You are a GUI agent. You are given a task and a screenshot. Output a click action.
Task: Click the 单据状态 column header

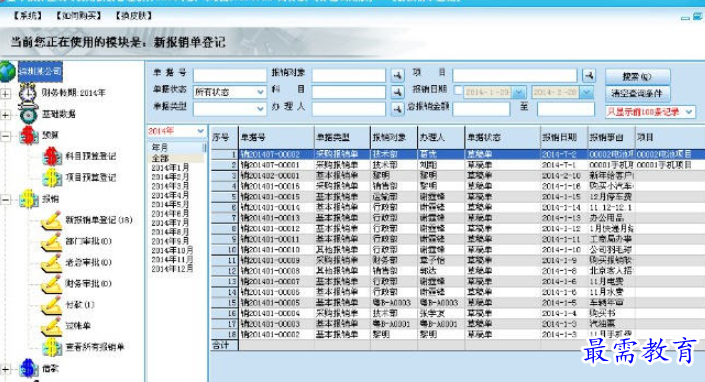(502, 138)
